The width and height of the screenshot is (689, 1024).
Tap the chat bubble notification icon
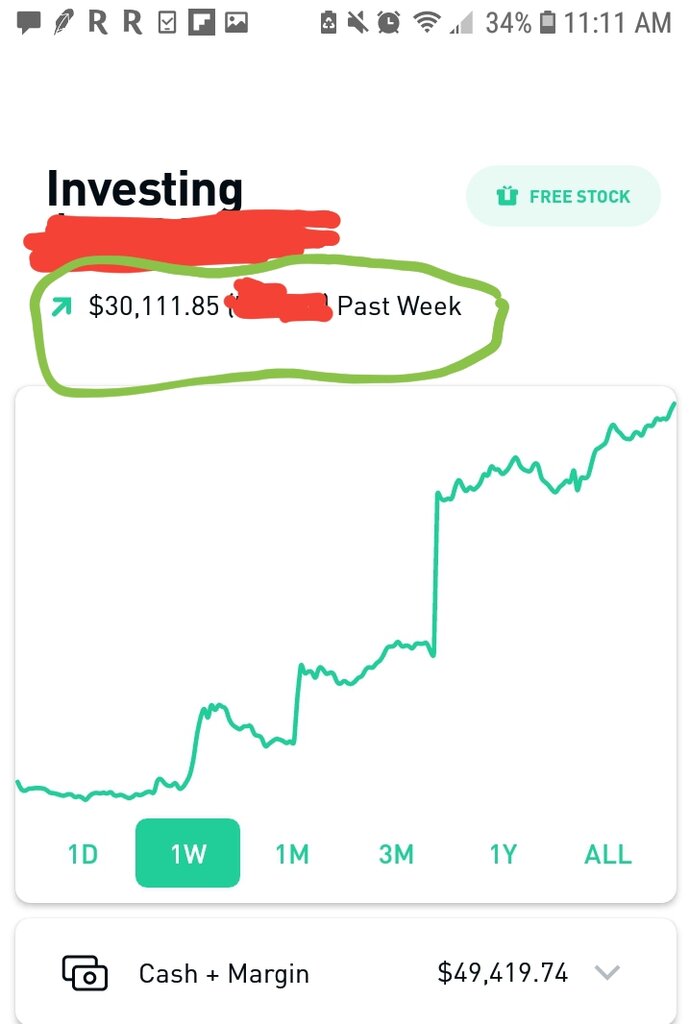(x=28, y=24)
